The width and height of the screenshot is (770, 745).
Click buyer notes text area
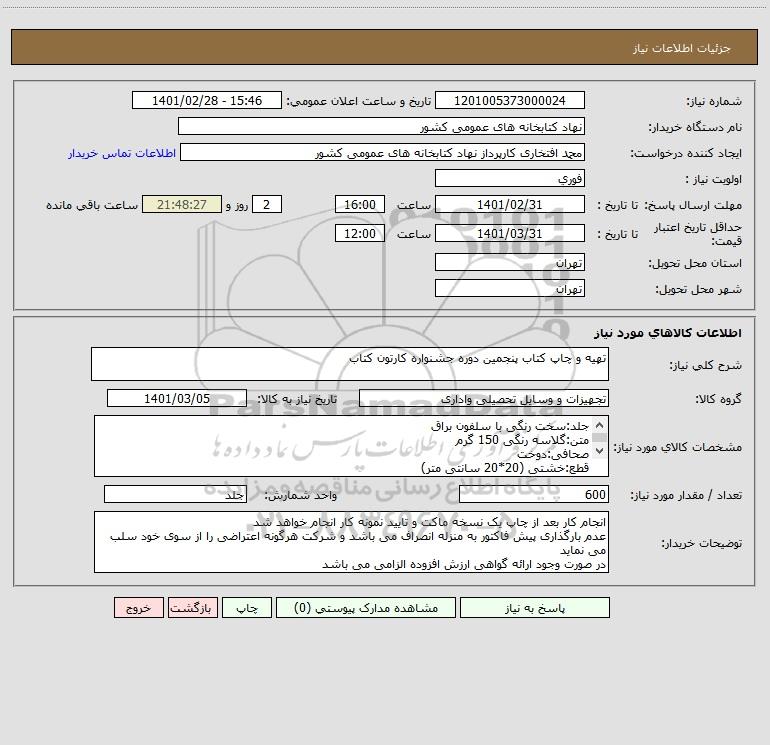coord(351,542)
